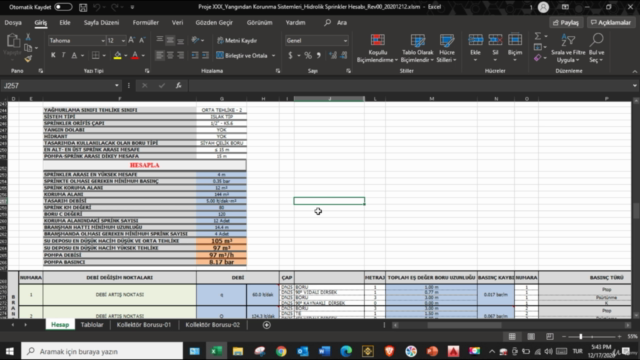Increase decimal places
The width and height of the screenshot is (640, 360).
(333, 55)
